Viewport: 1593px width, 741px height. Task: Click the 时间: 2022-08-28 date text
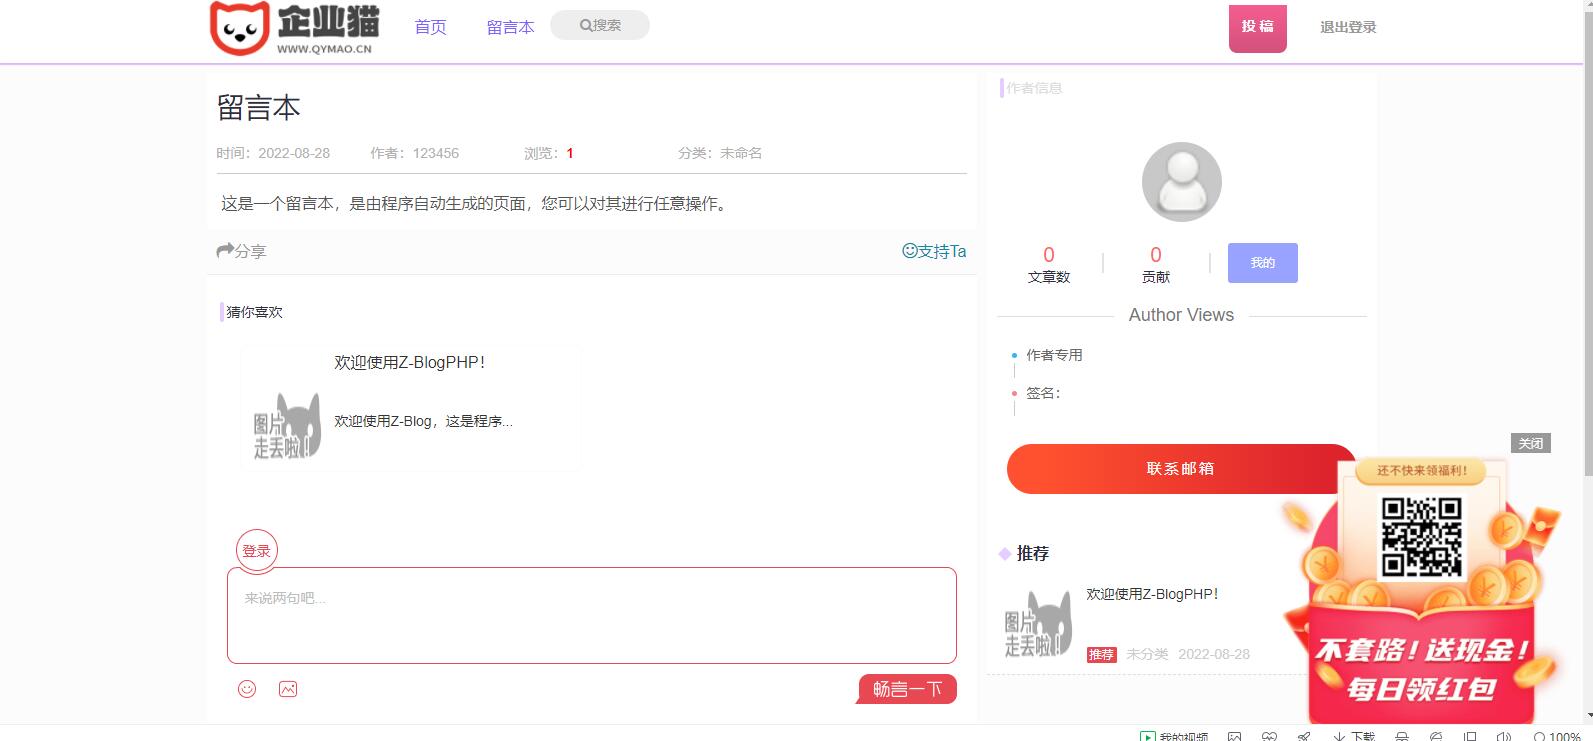273,153
